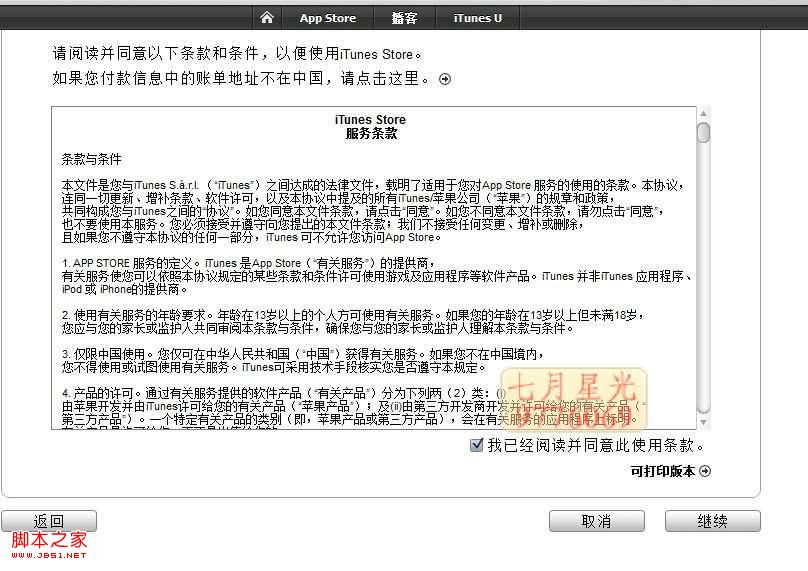Click the terms scrollbar thumb
This screenshot has height=571, width=808.
pyautogui.click(x=703, y=132)
